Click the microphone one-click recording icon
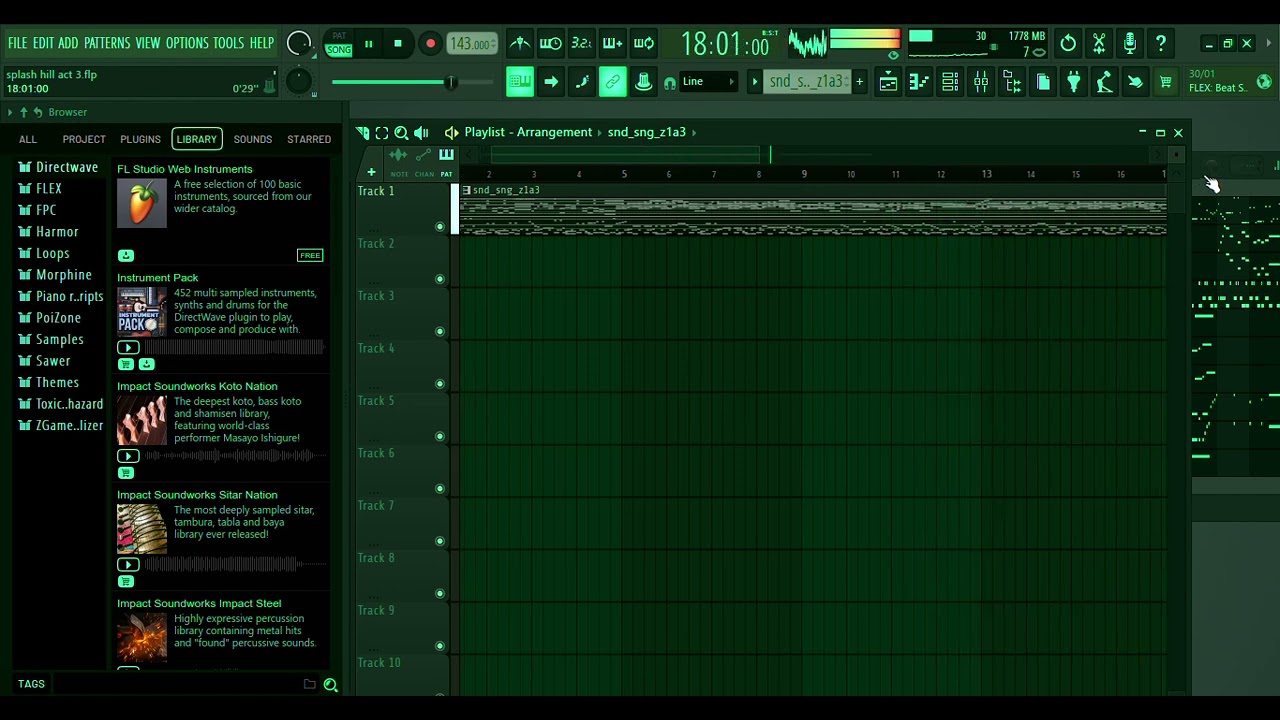The width and height of the screenshot is (1280, 720). point(1130,43)
